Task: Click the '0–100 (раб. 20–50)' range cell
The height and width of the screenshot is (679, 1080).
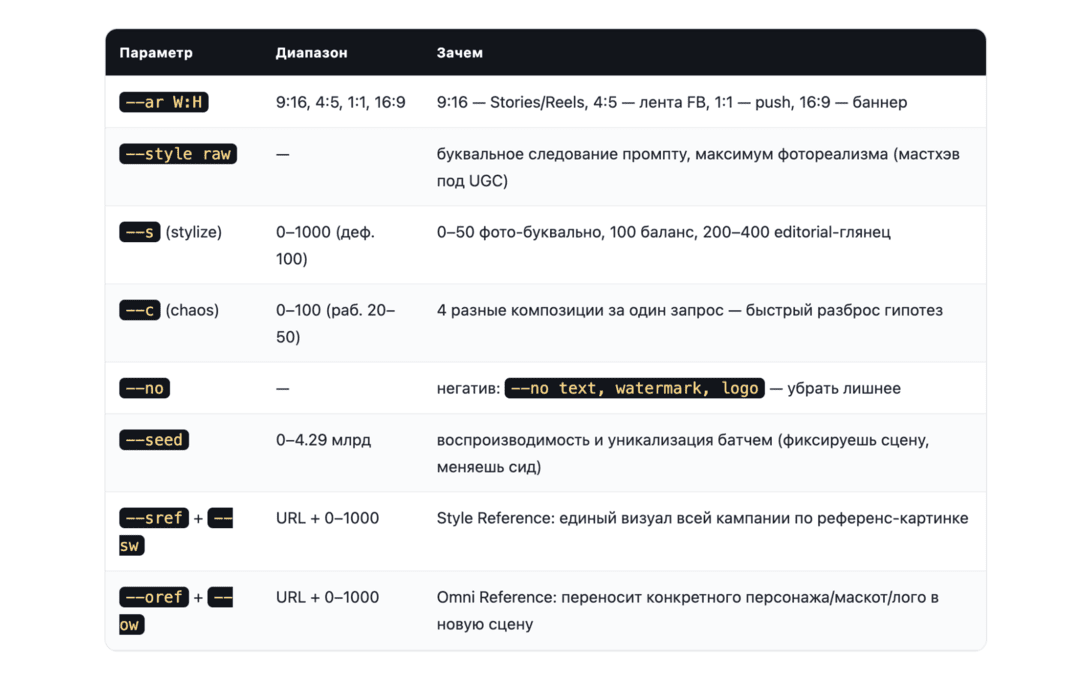Action: (x=335, y=323)
